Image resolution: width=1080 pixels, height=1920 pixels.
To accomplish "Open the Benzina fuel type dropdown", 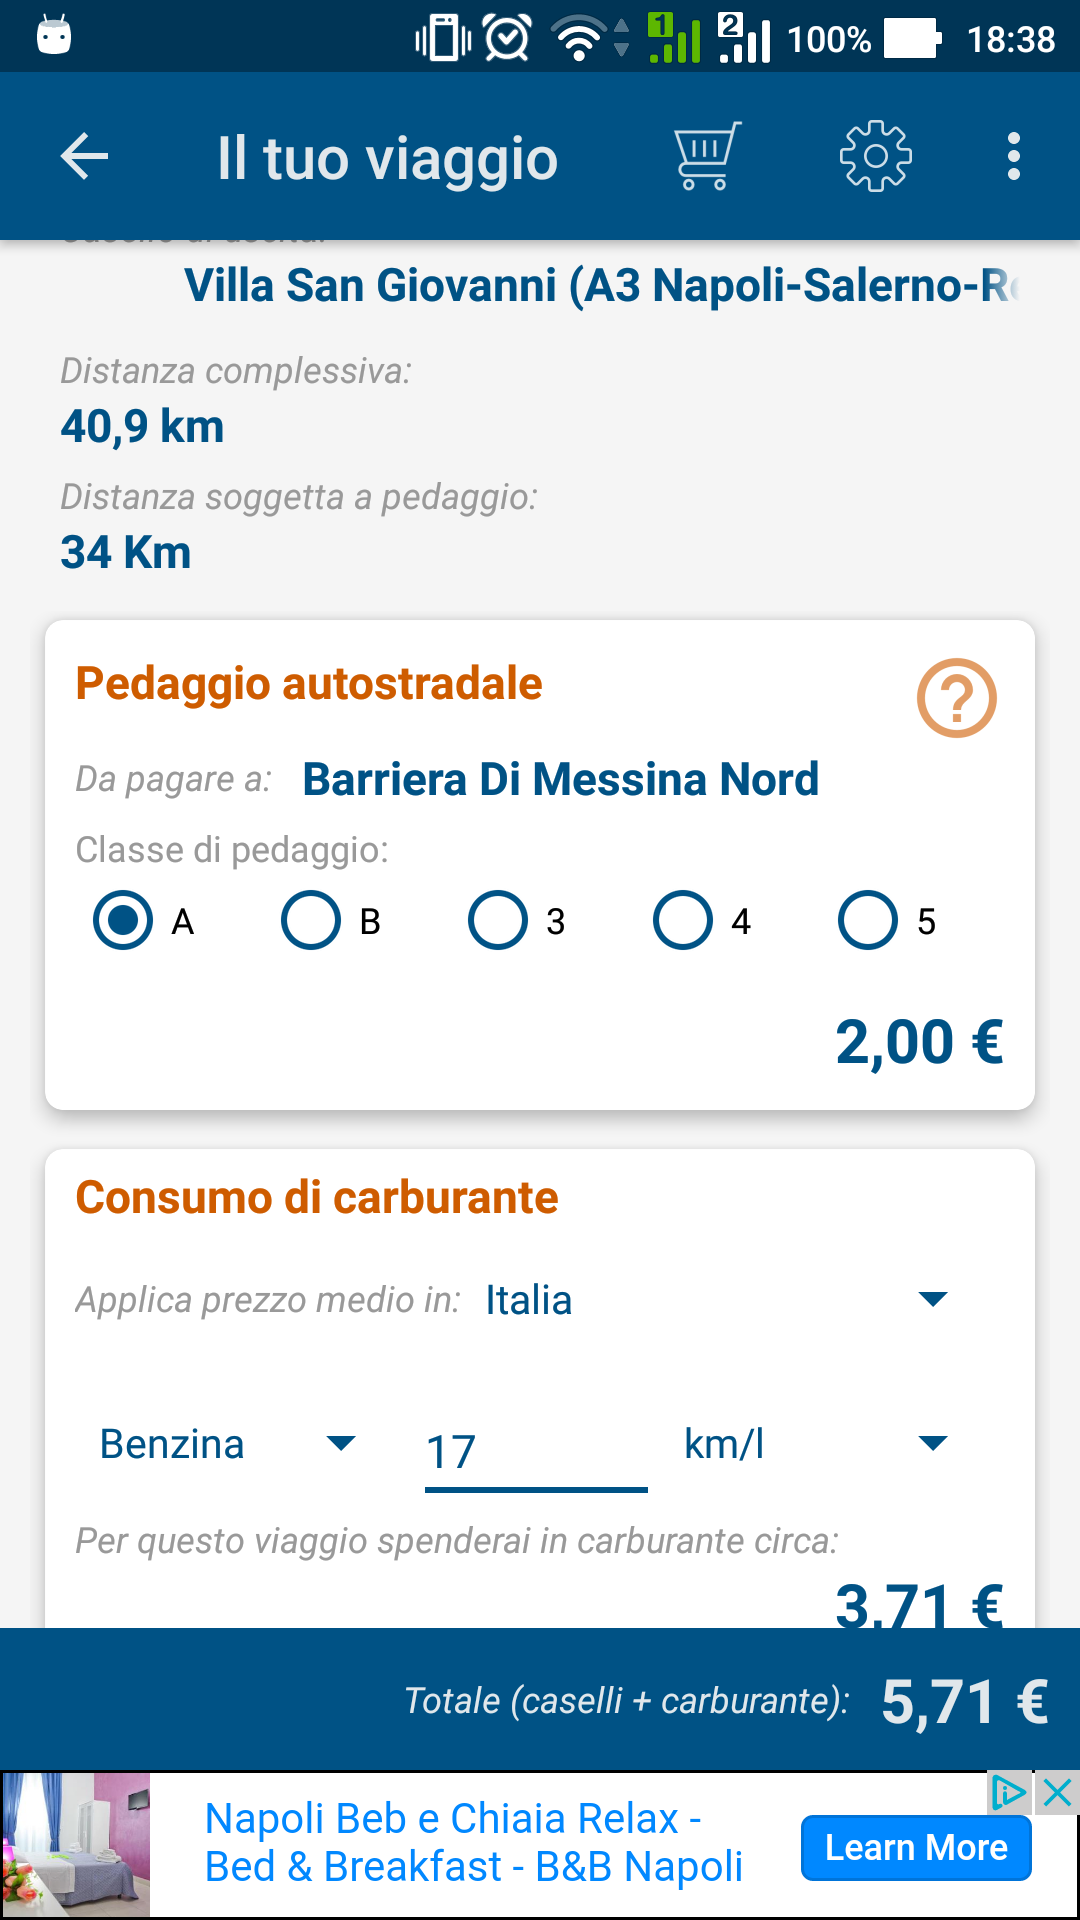I will (x=227, y=1444).
